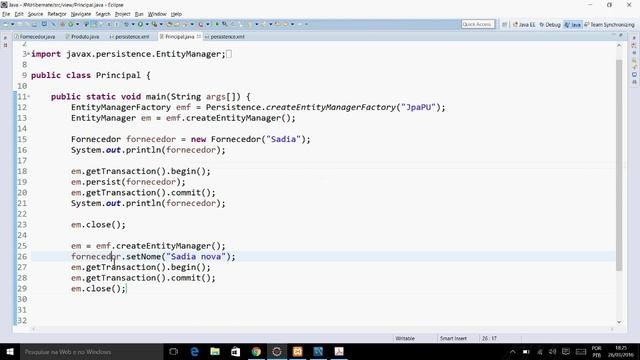Viewport: 640px width, 360px height.
Task: Open the volume control in the tray
Action: [553, 351]
